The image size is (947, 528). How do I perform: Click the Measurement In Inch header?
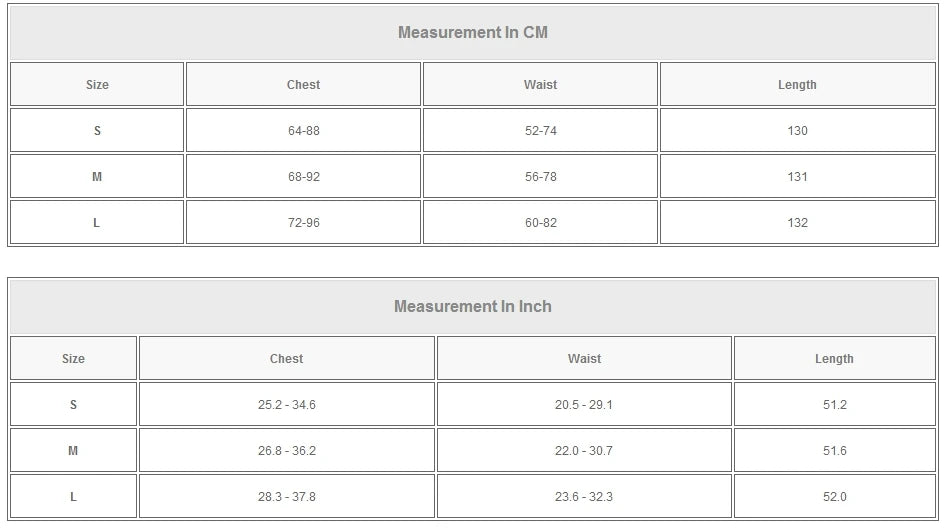472,306
